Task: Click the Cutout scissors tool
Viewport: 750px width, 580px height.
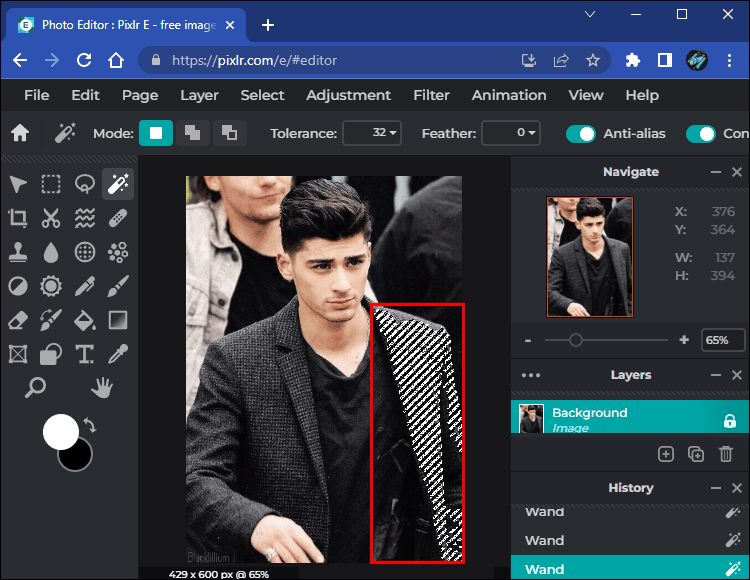Action: [x=51, y=218]
